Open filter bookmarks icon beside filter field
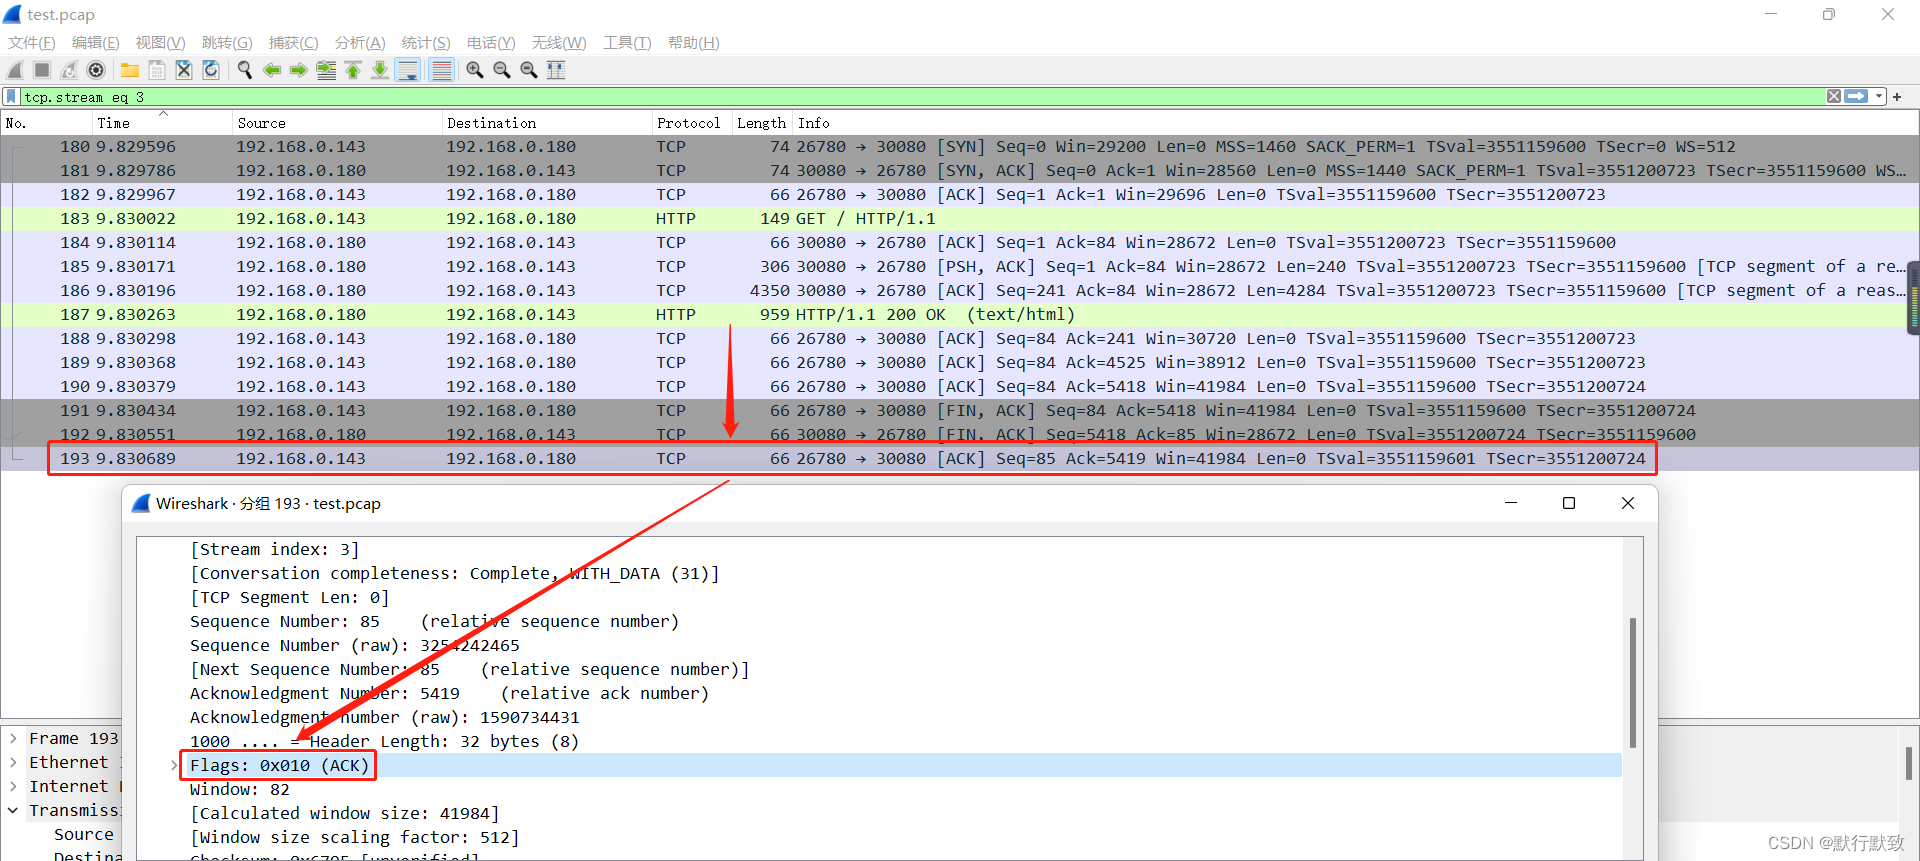This screenshot has width=1920, height=861. [x=11, y=97]
